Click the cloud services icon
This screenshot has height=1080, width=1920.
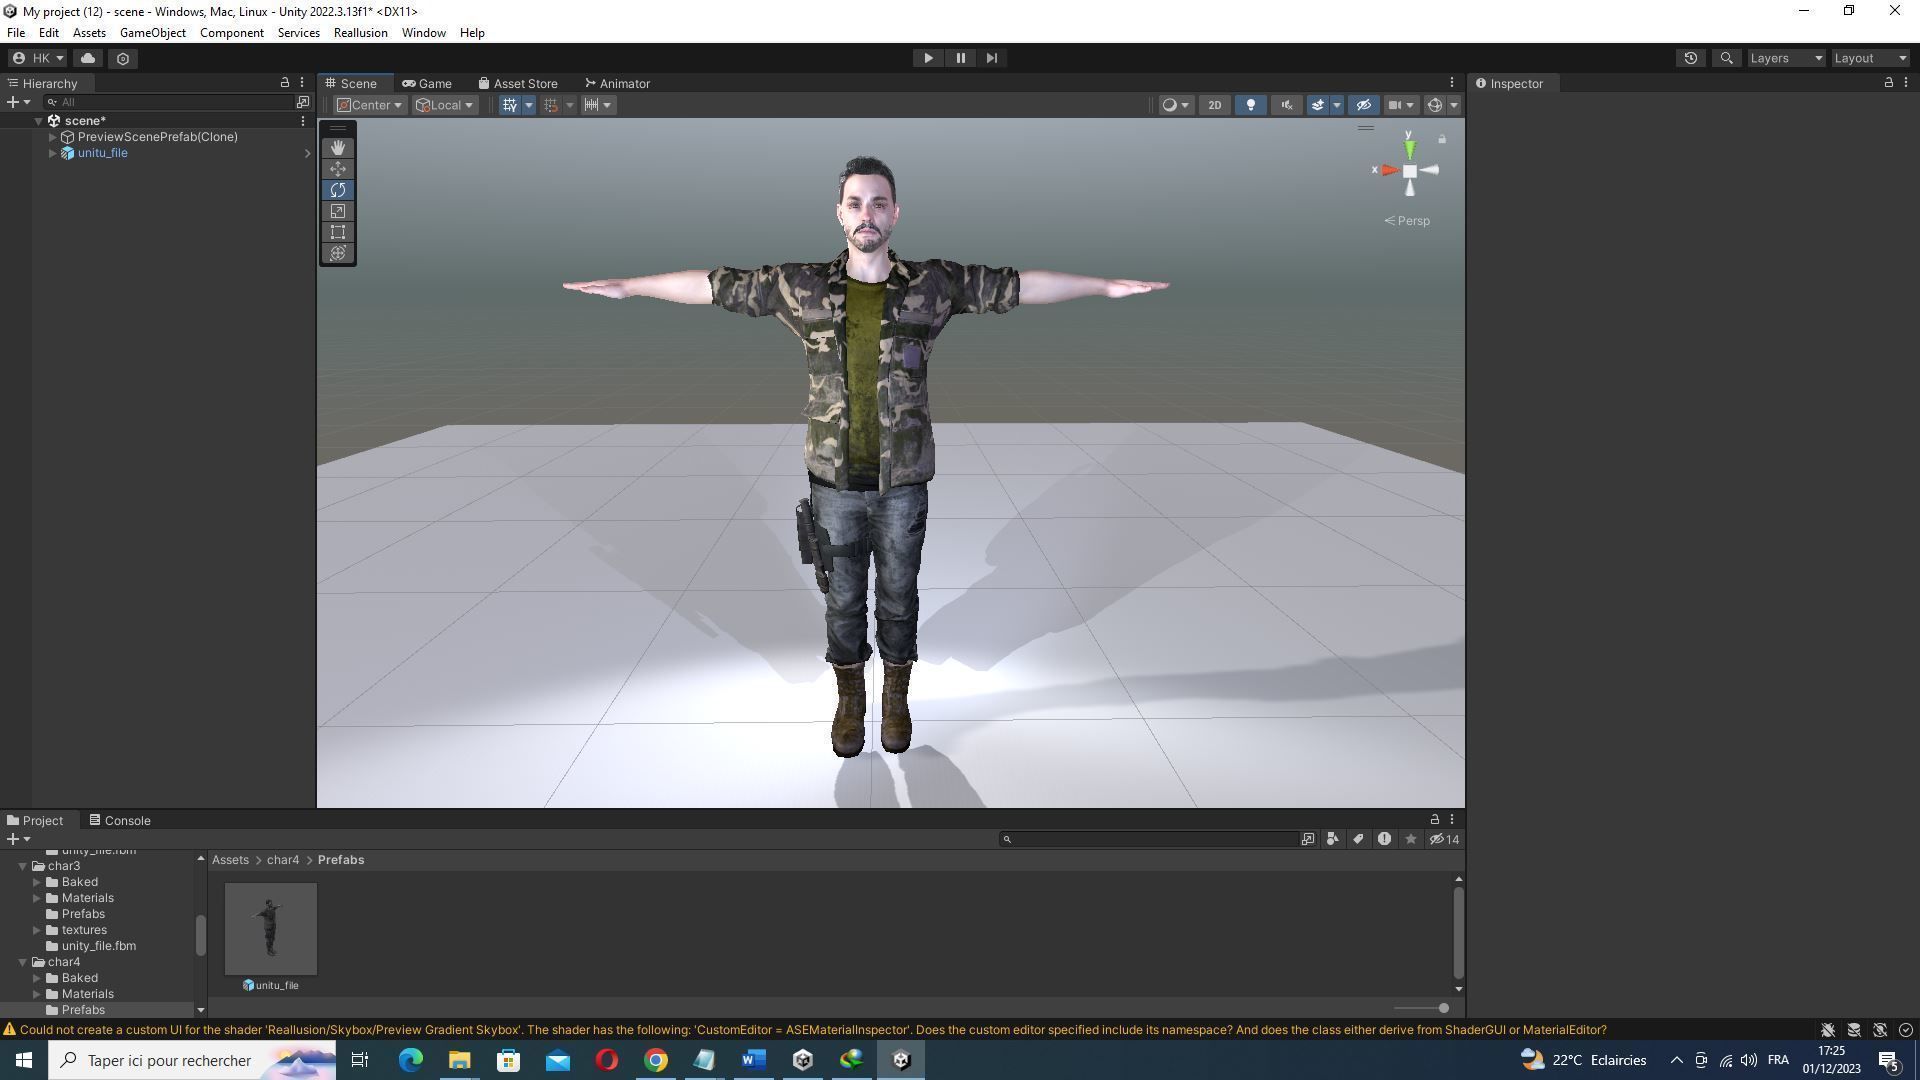point(88,58)
